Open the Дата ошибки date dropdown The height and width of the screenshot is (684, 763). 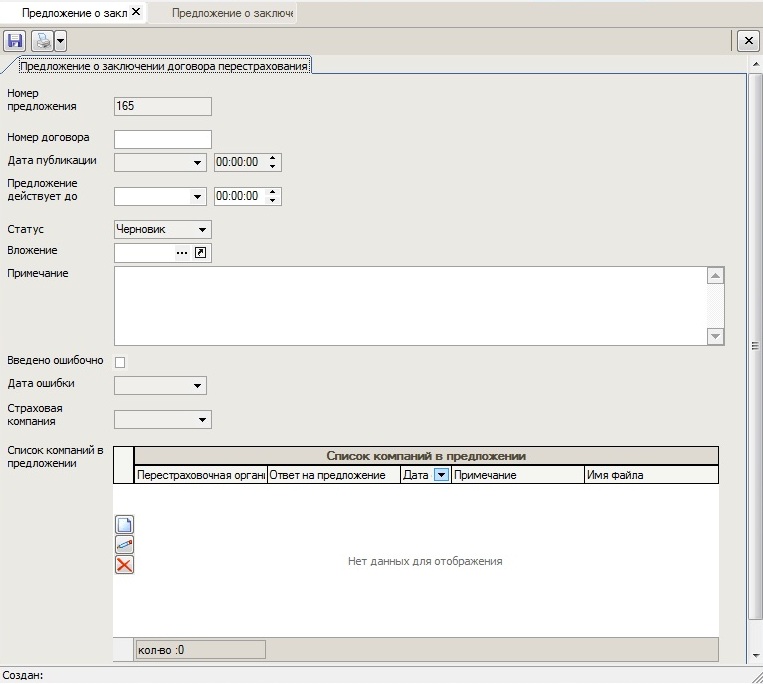(196, 386)
